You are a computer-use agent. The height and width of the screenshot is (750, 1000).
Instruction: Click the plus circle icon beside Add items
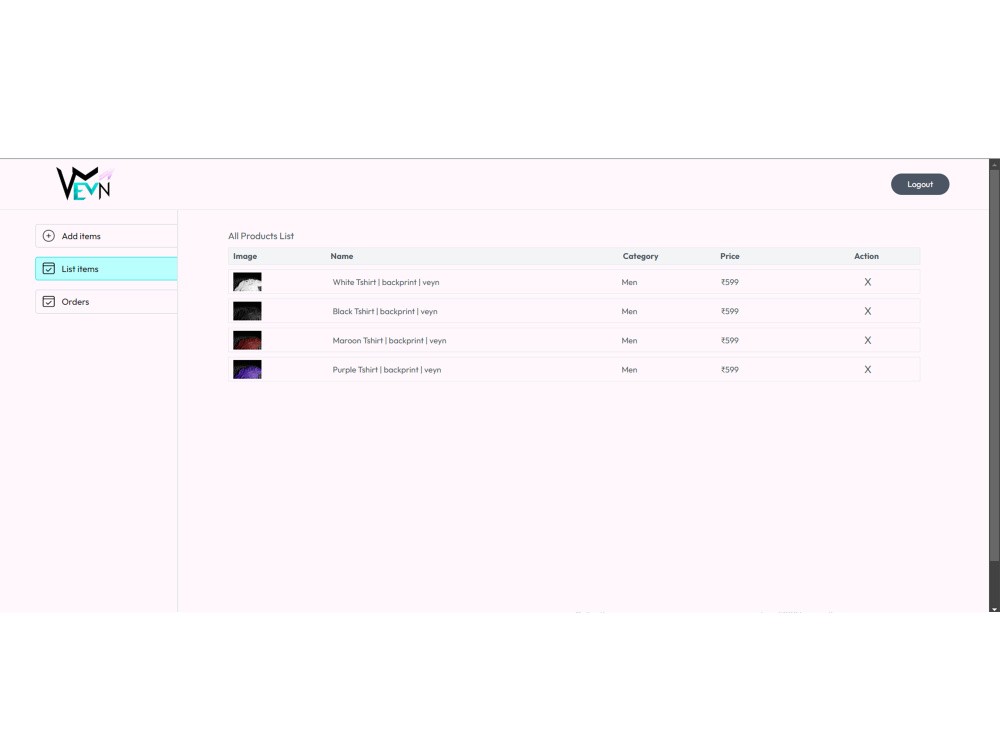(x=48, y=236)
